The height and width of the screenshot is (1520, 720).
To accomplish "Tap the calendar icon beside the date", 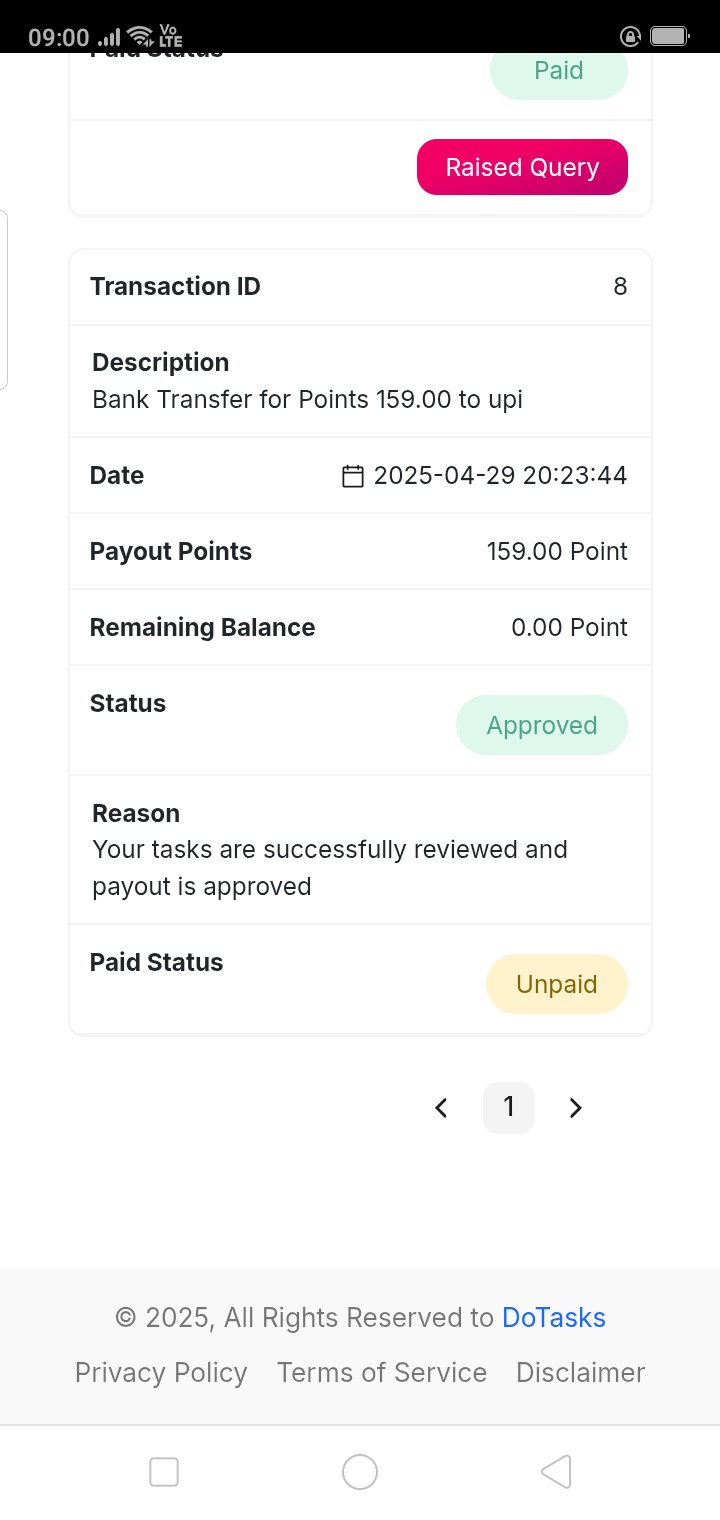I will (352, 476).
